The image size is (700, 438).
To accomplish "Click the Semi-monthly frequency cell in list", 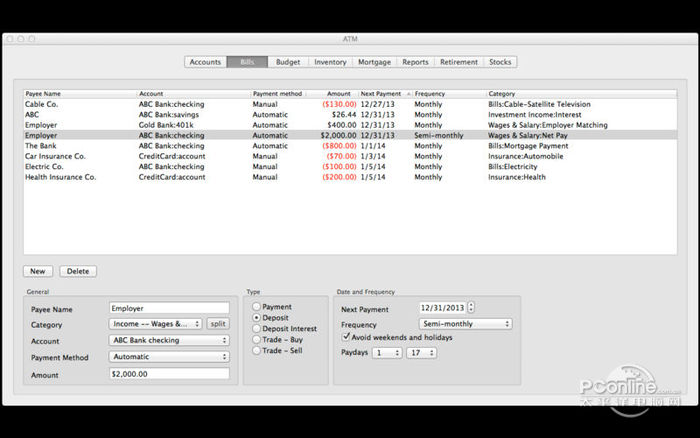I will point(439,135).
